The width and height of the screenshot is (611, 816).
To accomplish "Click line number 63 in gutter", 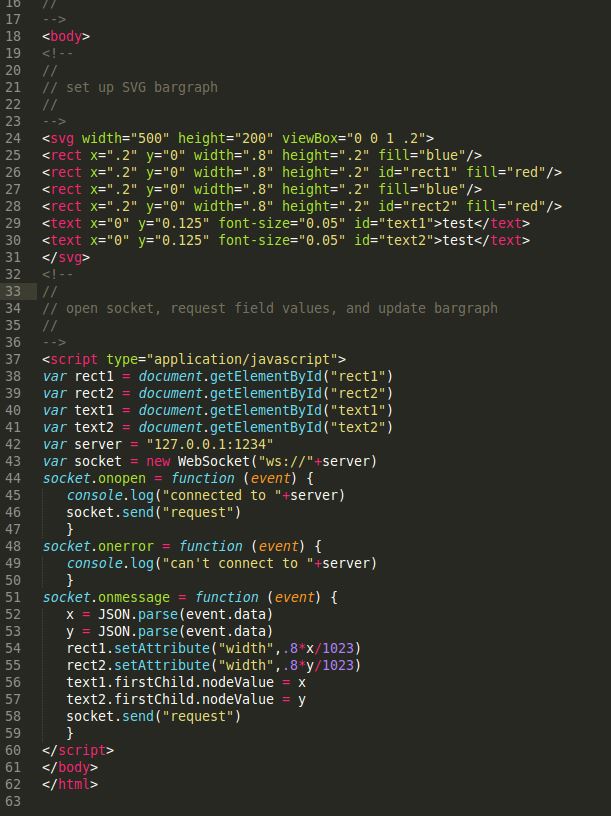I will point(13,801).
